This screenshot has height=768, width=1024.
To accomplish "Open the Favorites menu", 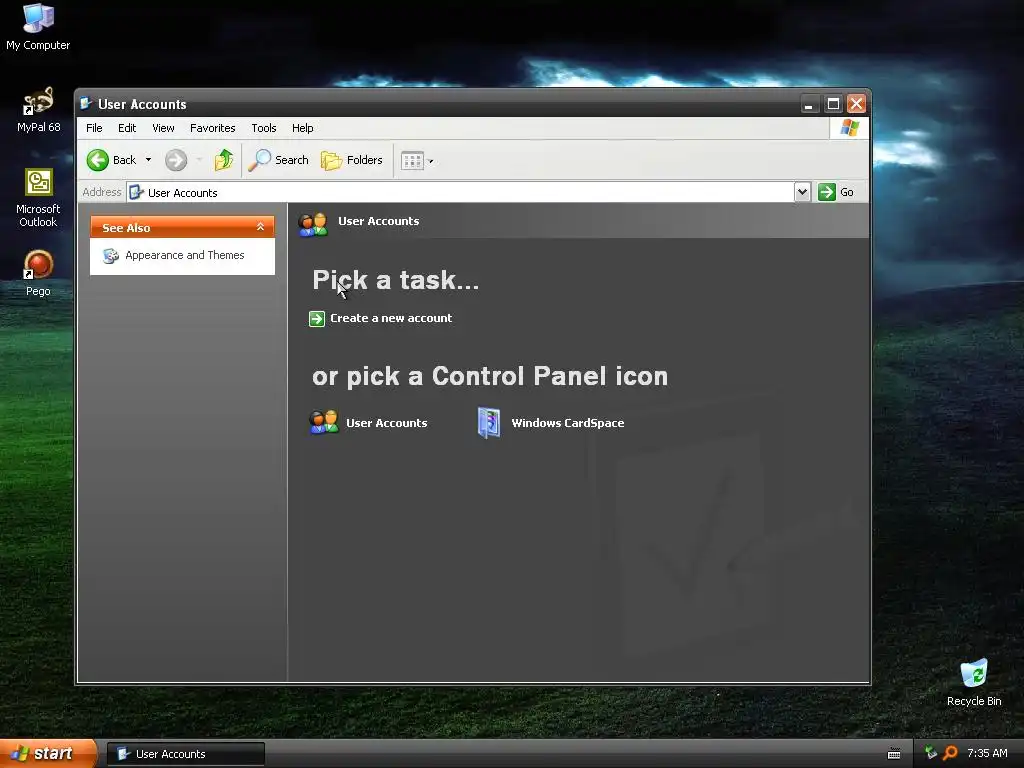I will point(212,128).
